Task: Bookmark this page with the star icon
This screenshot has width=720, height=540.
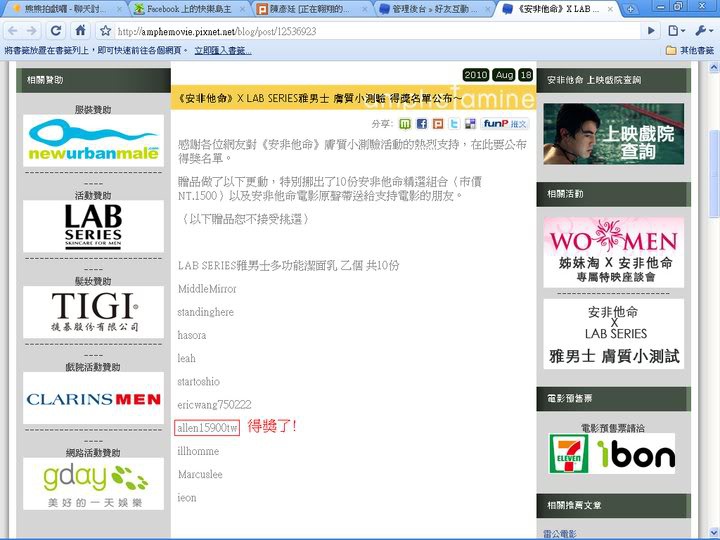Action: click(x=106, y=31)
